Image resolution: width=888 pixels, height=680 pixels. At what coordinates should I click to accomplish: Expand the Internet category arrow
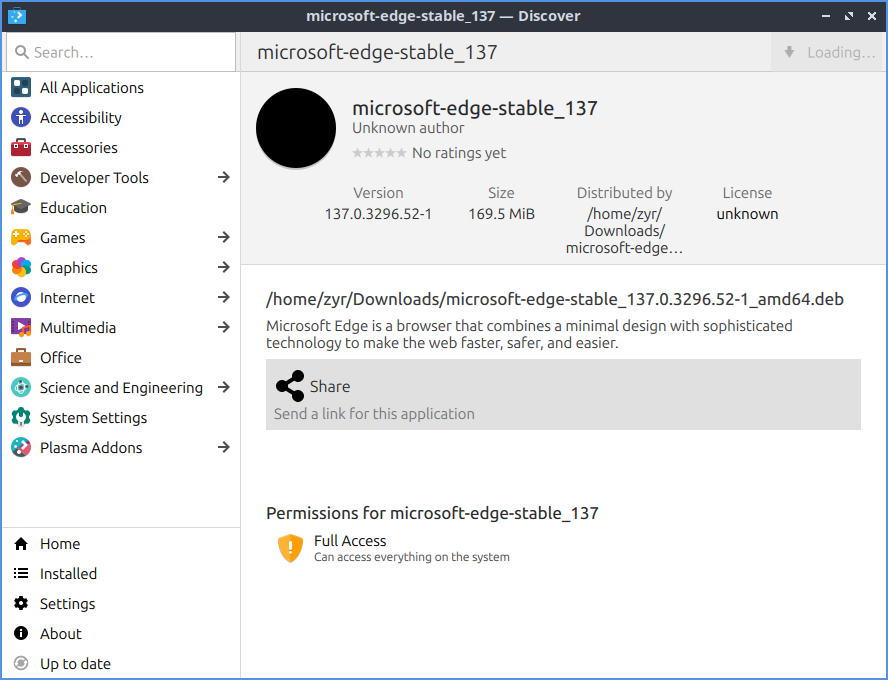[224, 297]
